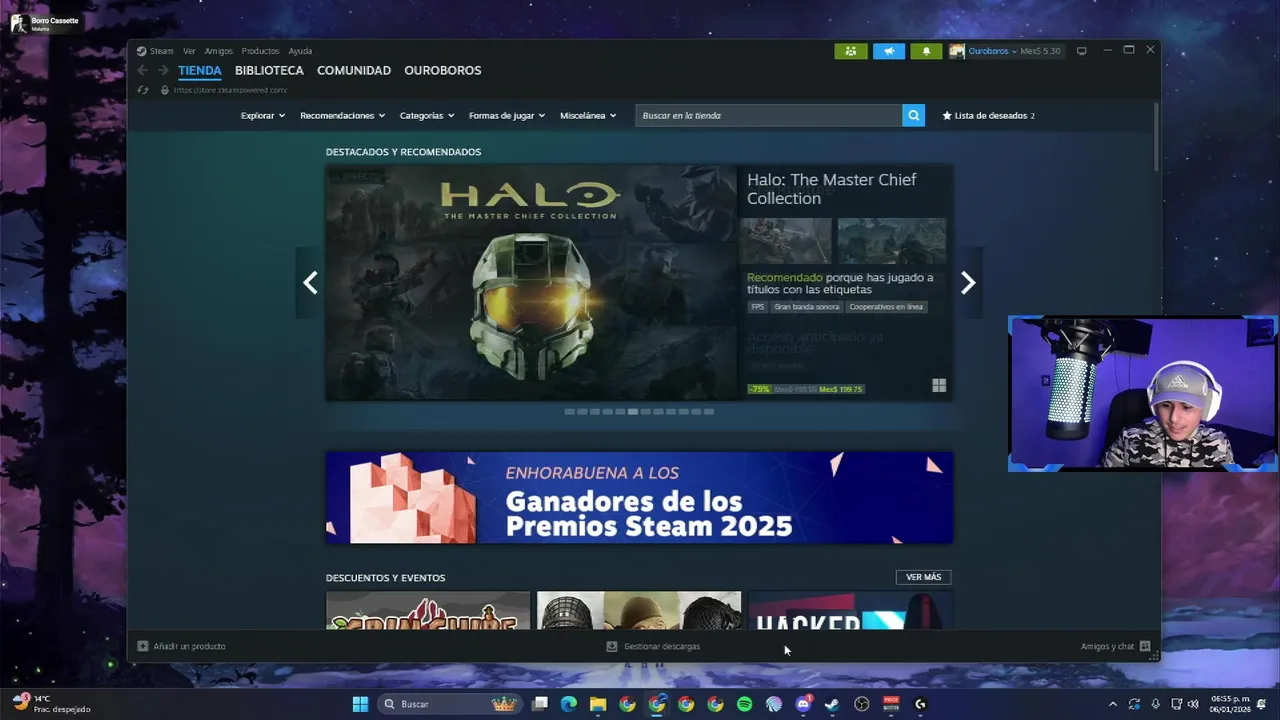The height and width of the screenshot is (720, 1280).
Task: Open the OUROBOROS profile tab
Action: pyautogui.click(x=443, y=70)
